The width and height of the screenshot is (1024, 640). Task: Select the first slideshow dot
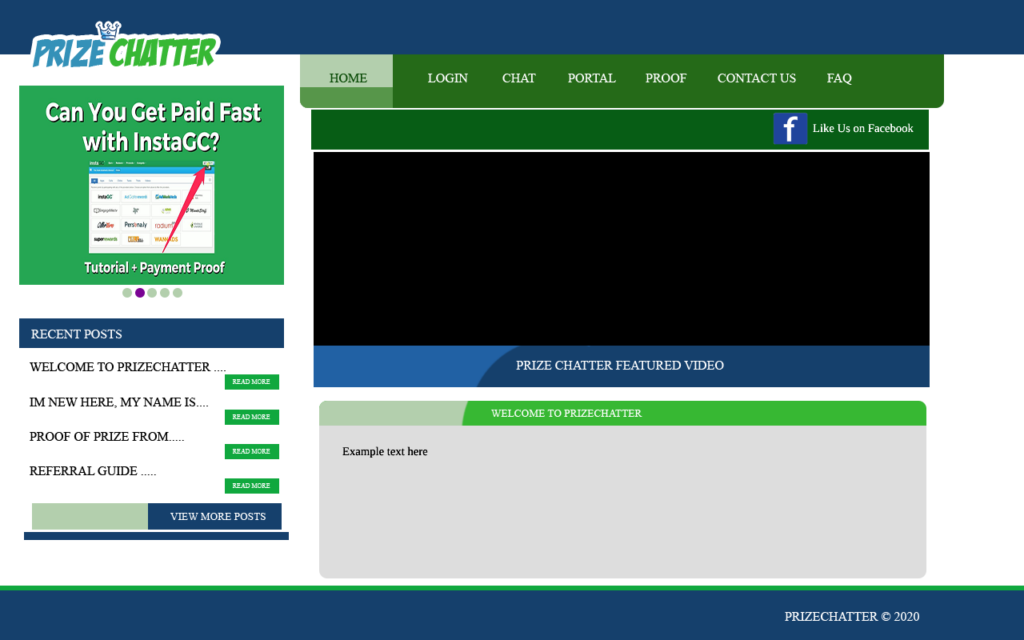[x=127, y=293]
